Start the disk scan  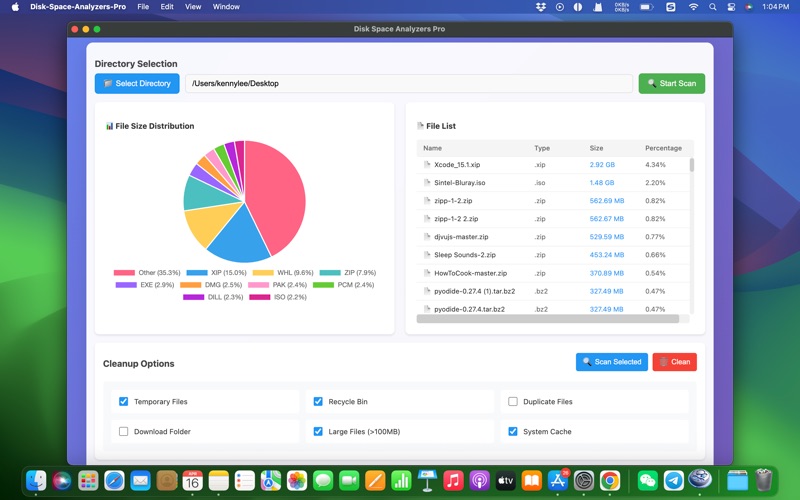click(x=671, y=84)
